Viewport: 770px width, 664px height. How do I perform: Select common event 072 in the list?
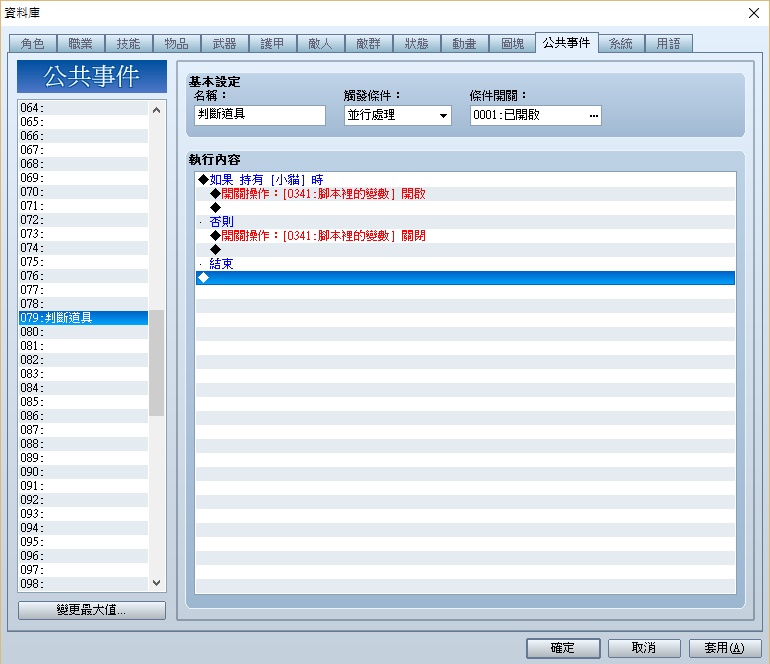tap(83, 220)
